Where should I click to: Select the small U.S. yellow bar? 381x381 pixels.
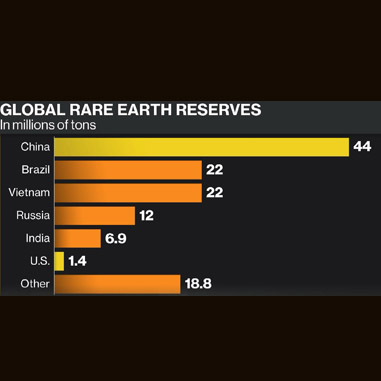point(59,261)
